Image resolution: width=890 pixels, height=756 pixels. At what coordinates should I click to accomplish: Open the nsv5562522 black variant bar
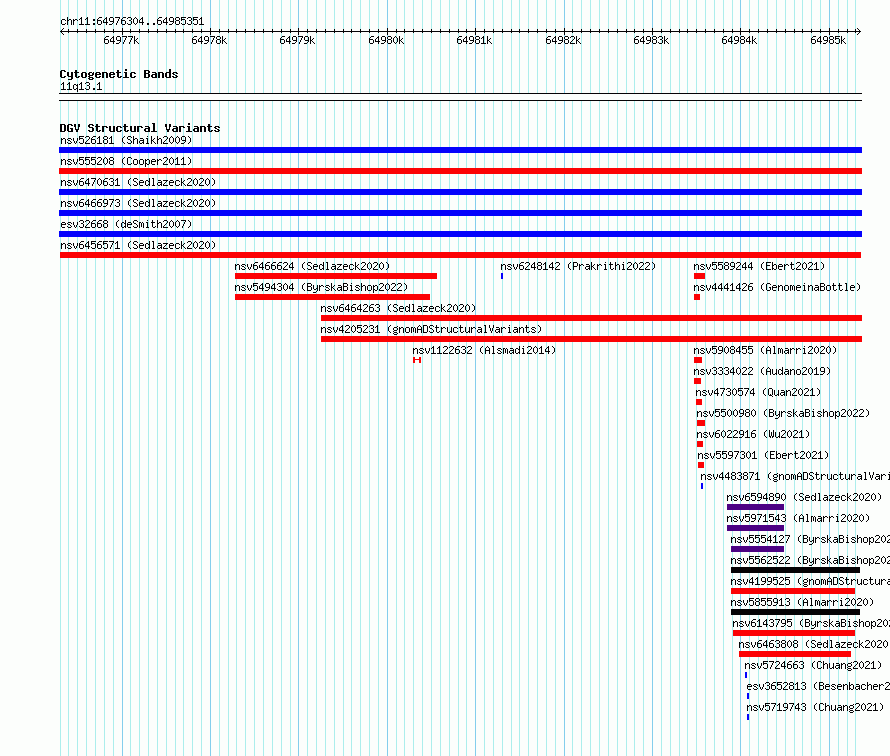tap(795, 570)
